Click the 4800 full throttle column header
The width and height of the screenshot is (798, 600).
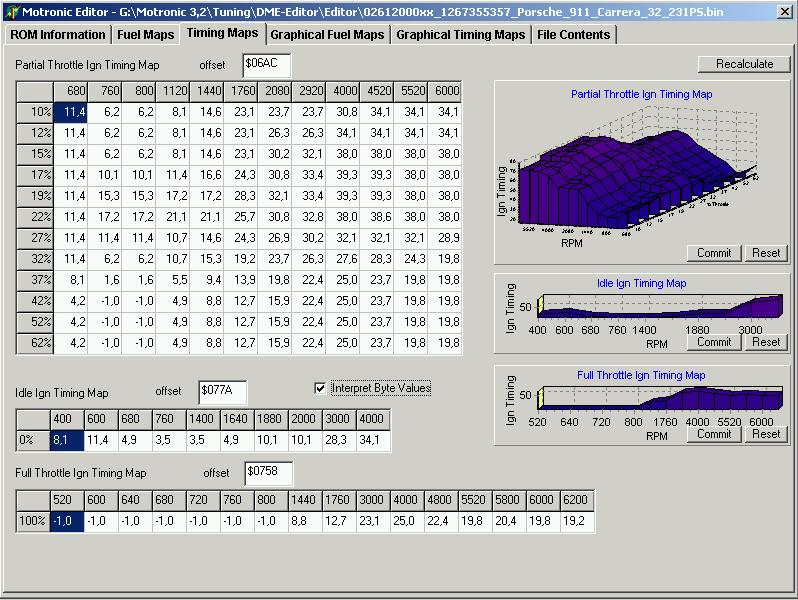[x=442, y=500]
